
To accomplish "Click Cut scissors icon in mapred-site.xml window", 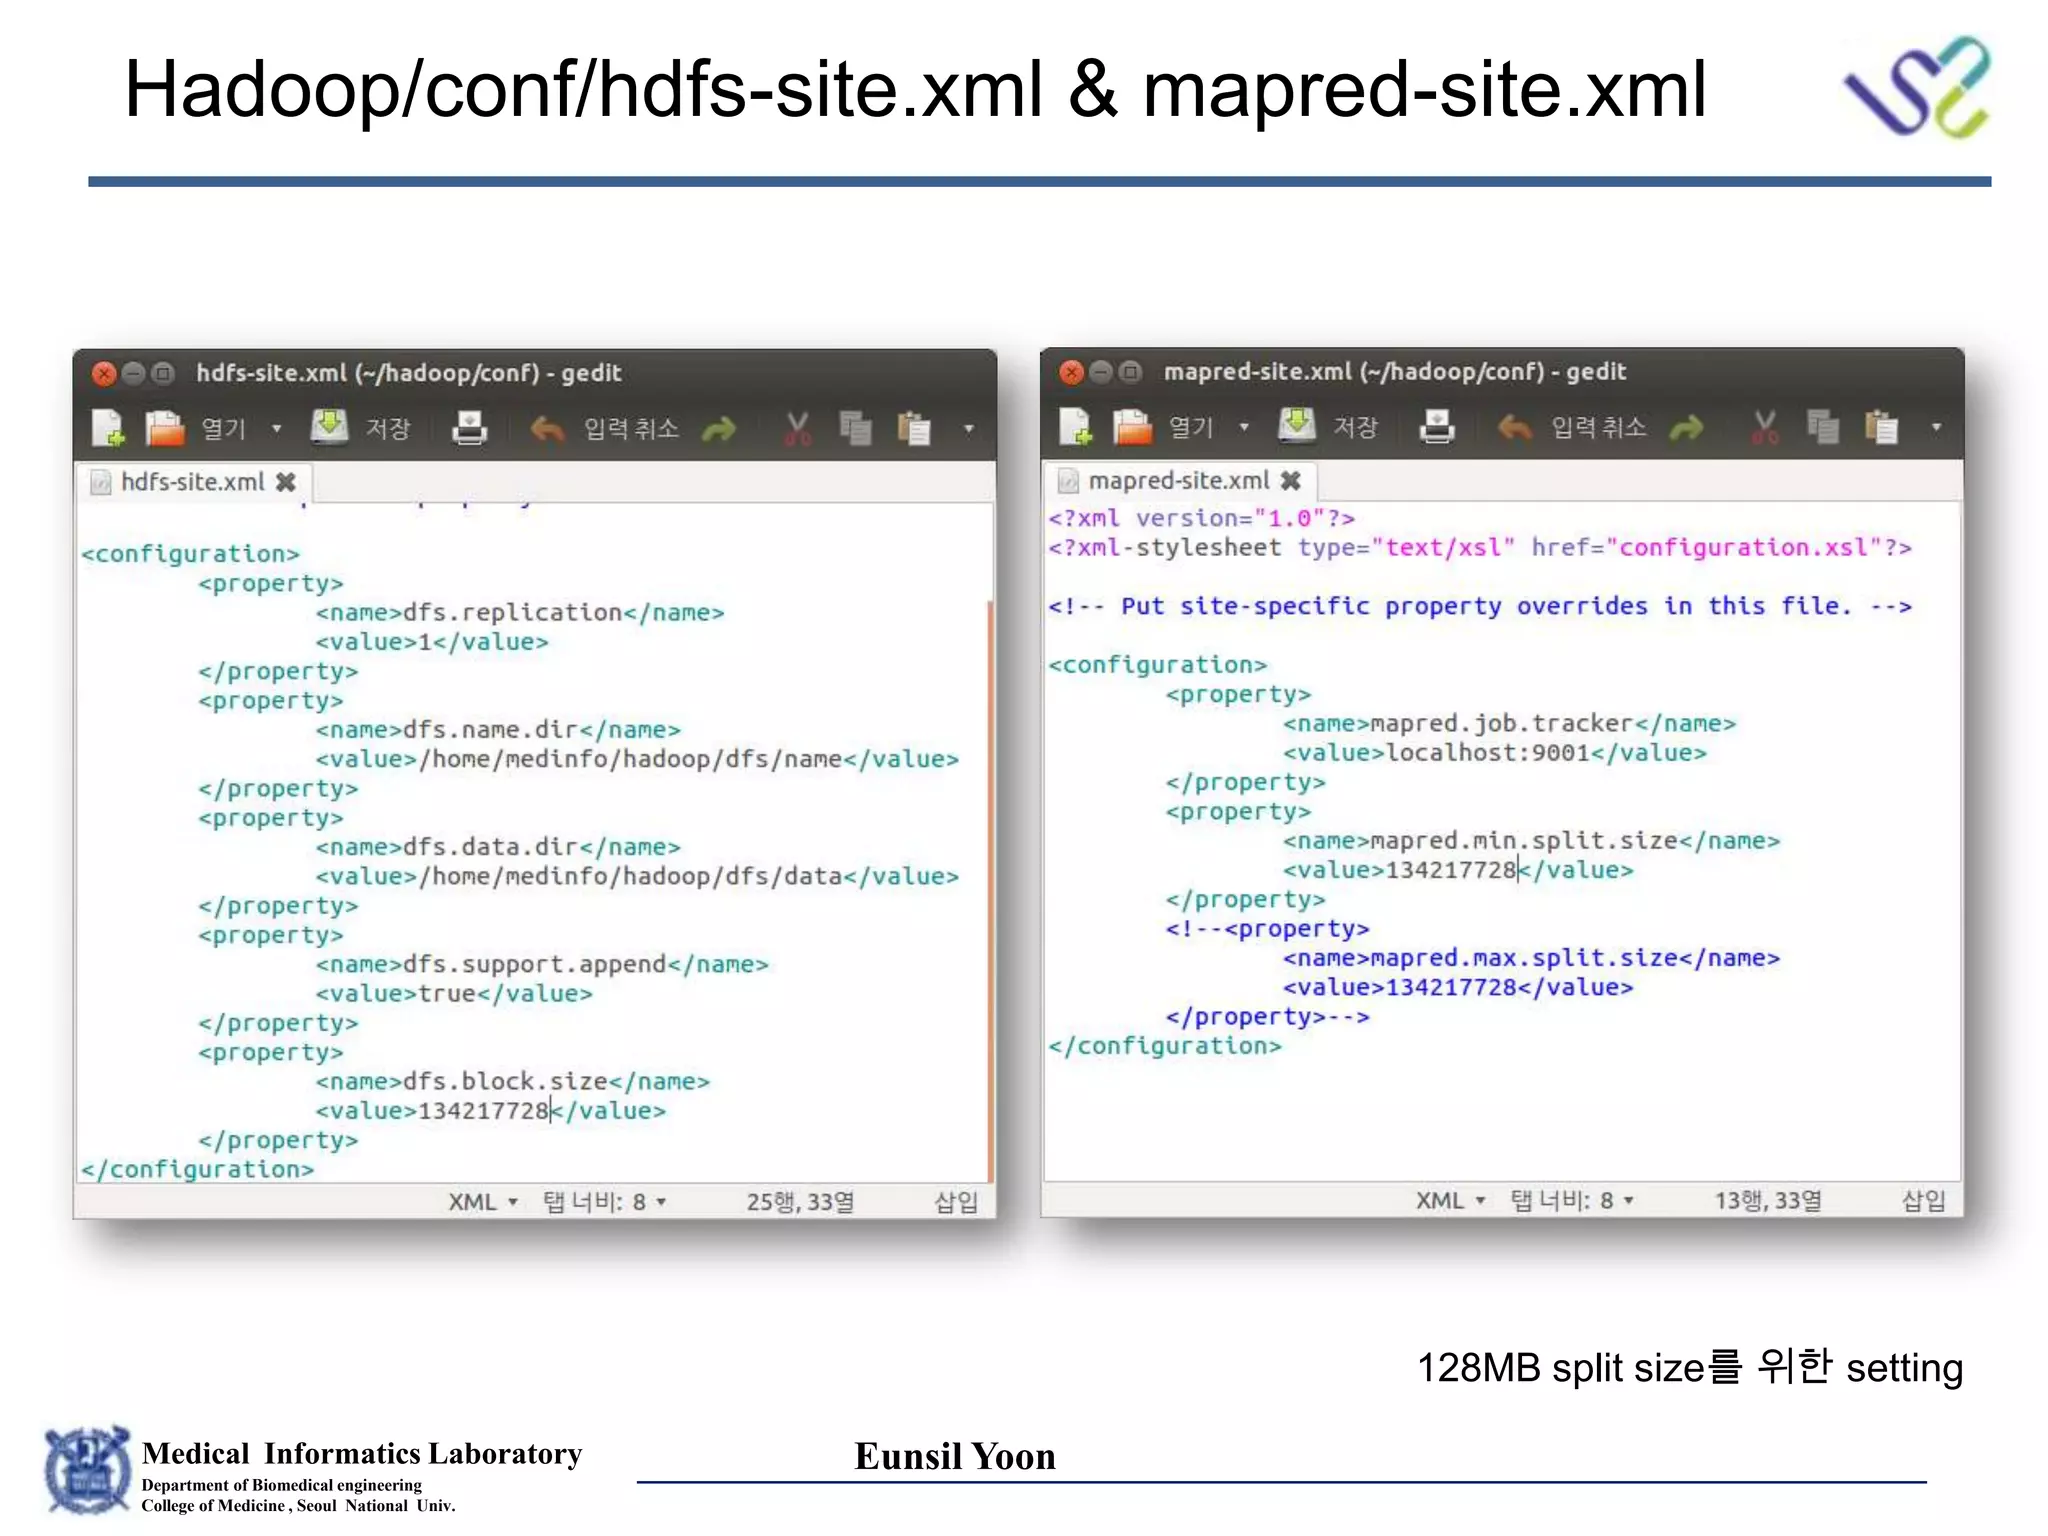I will click(1766, 427).
